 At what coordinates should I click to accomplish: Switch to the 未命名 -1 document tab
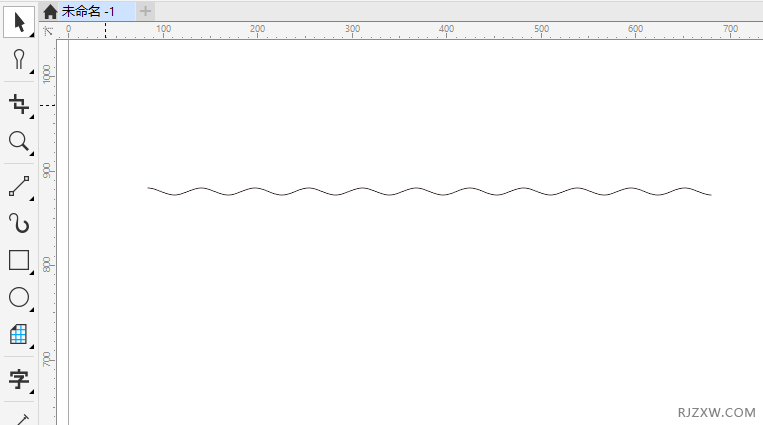tap(89, 11)
